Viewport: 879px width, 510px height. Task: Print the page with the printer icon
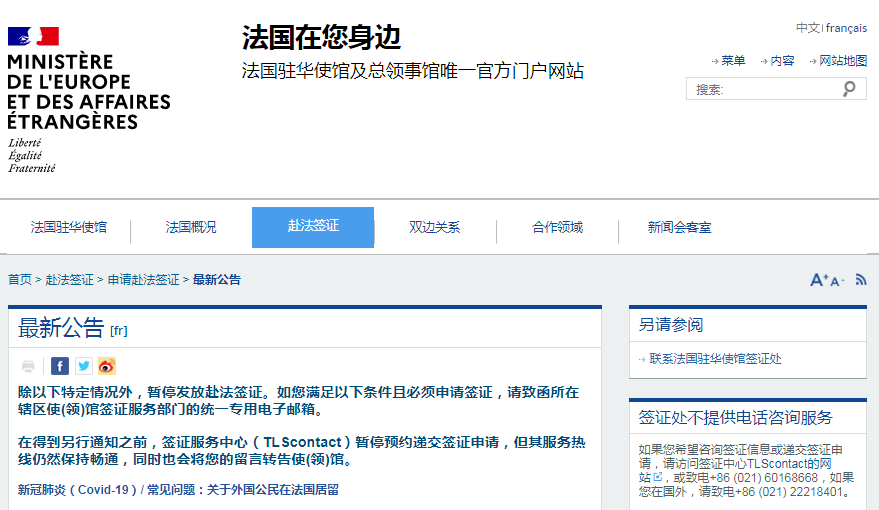click(28, 366)
